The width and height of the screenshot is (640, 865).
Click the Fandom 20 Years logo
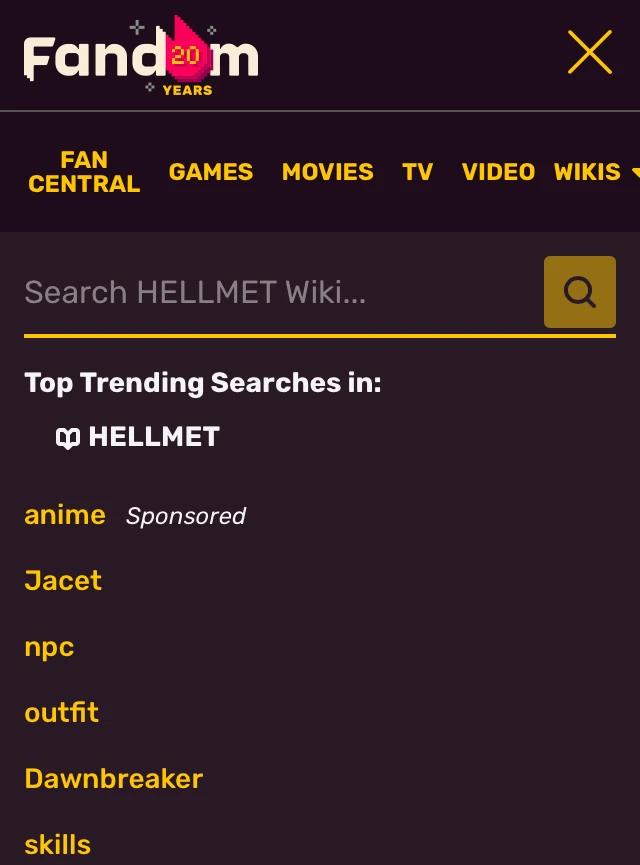(141, 56)
